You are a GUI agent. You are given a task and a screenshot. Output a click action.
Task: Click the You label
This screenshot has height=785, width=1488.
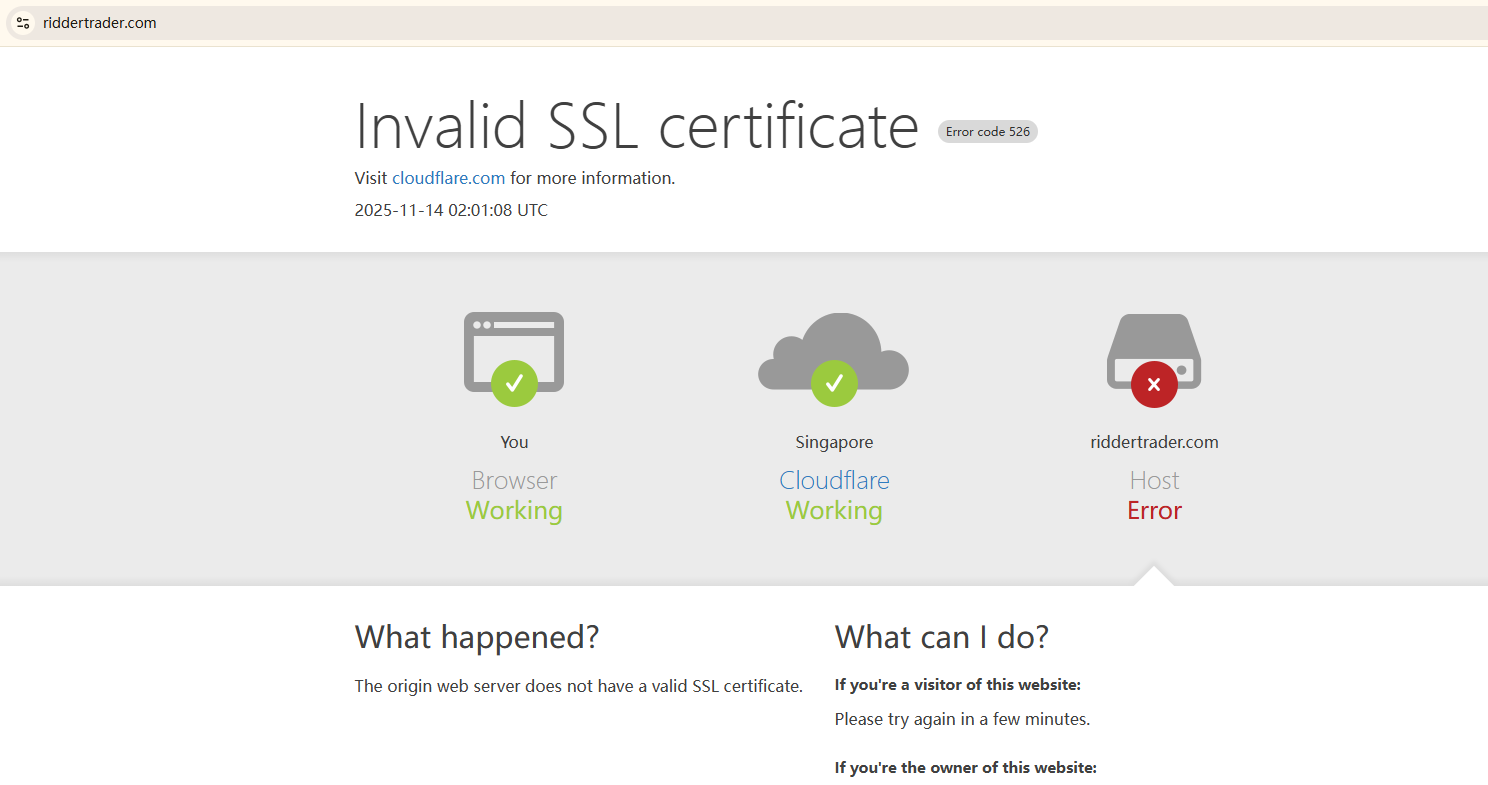coord(514,442)
